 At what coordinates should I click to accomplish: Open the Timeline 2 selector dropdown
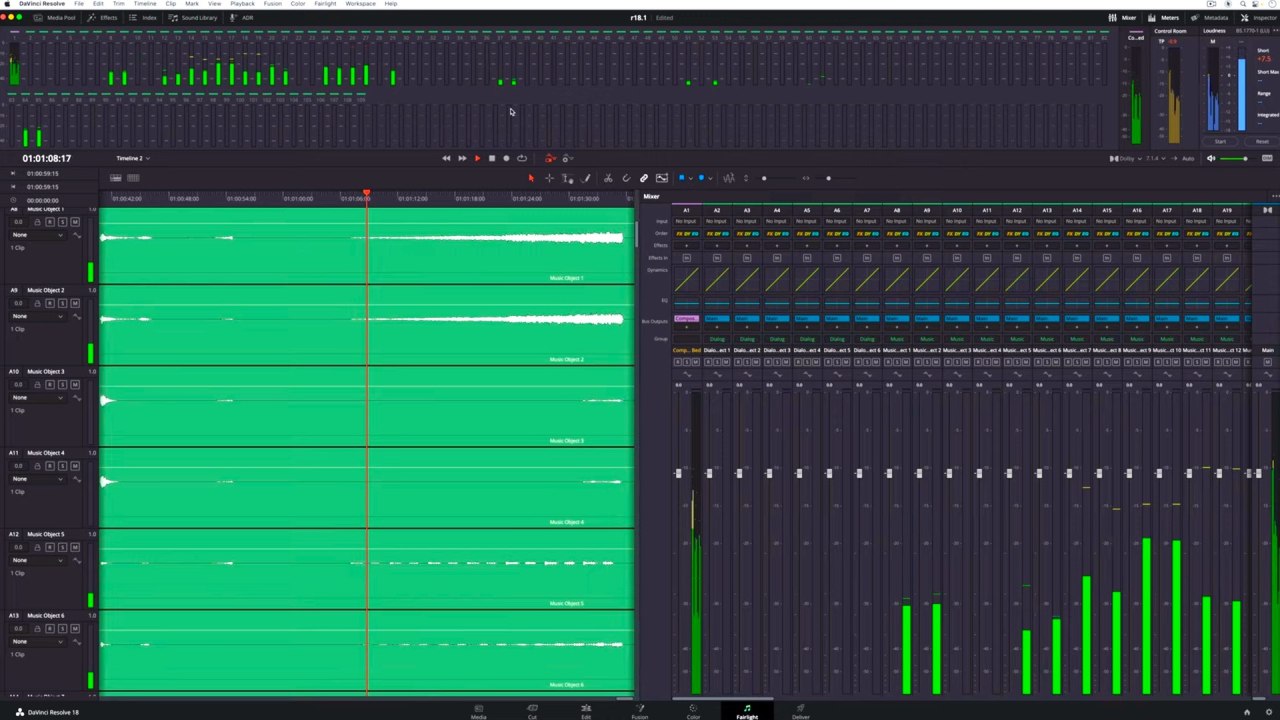pyautogui.click(x=133, y=158)
